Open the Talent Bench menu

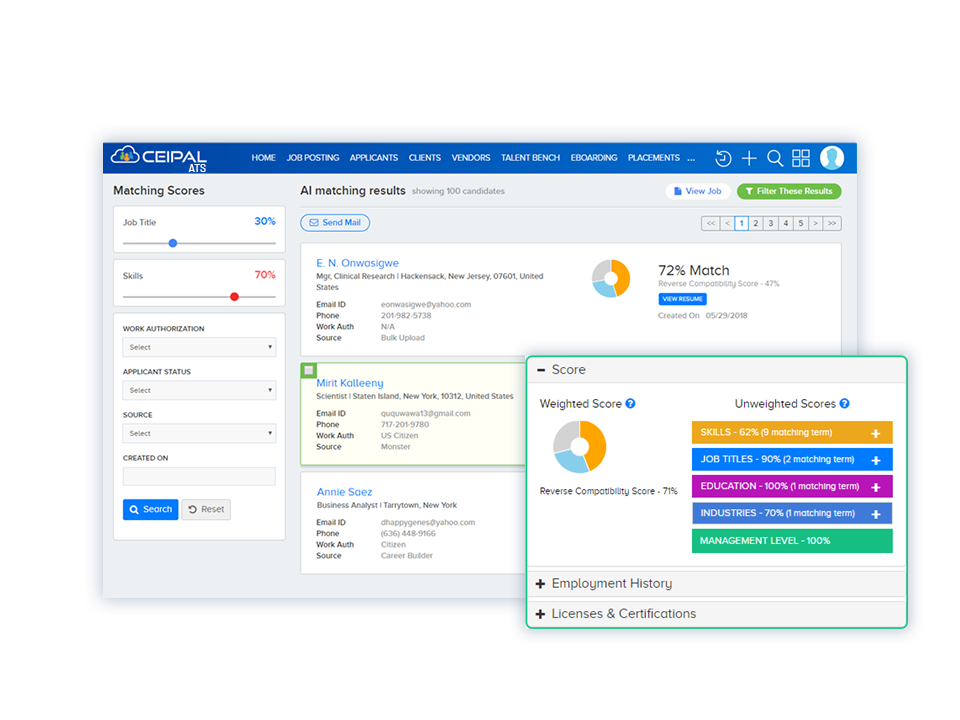click(x=530, y=158)
